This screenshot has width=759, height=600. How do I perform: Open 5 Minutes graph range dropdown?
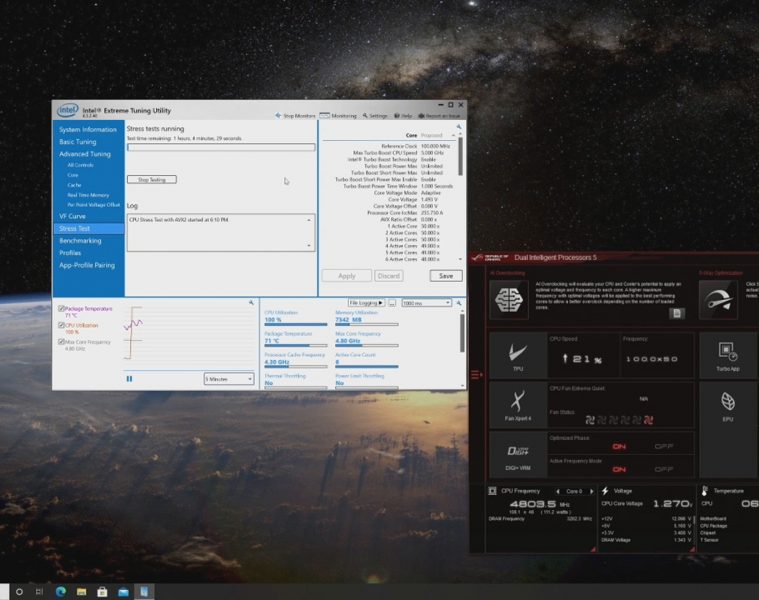pyautogui.click(x=228, y=379)
